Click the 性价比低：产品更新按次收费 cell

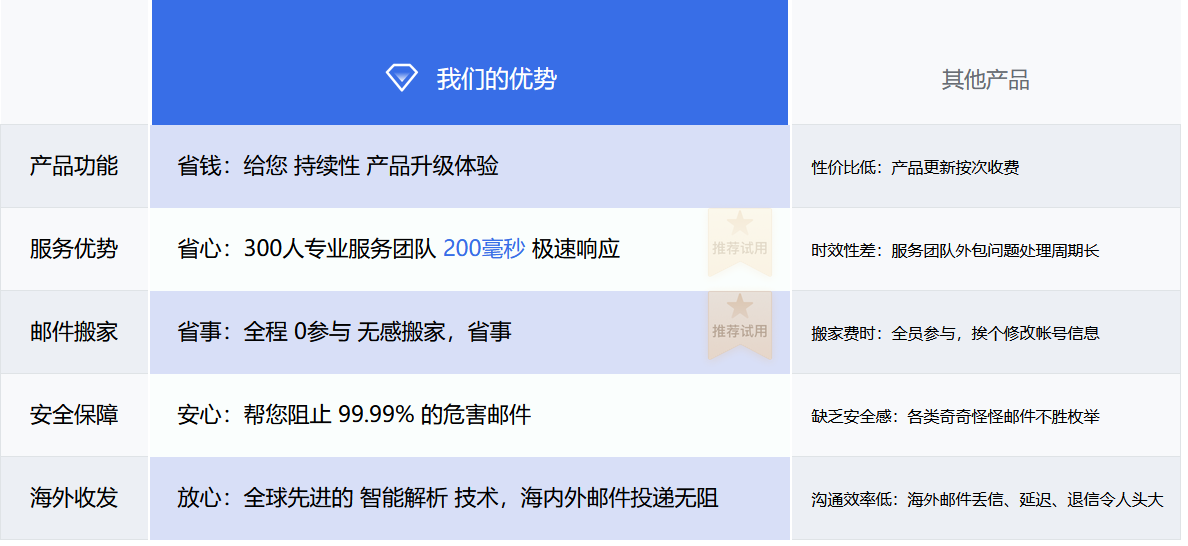[x=986, y=167]
